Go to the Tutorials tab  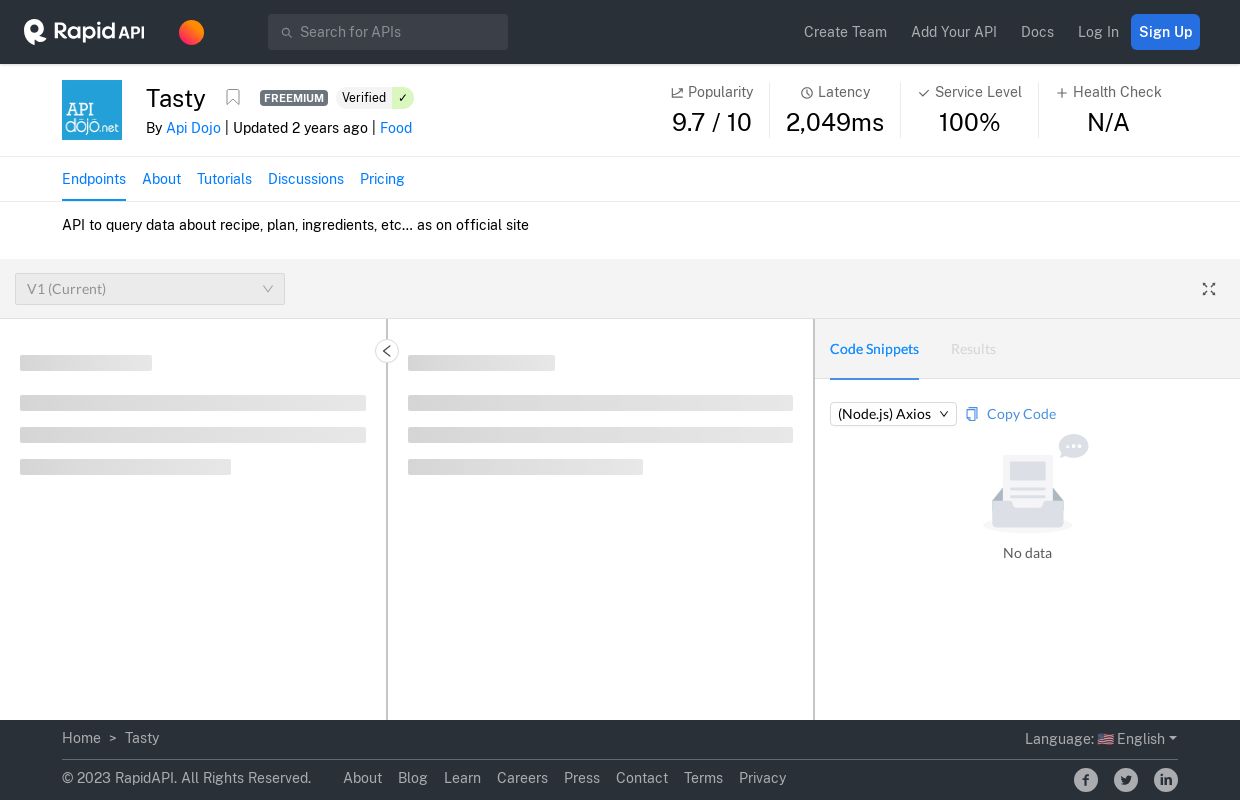tap(224, 179)
